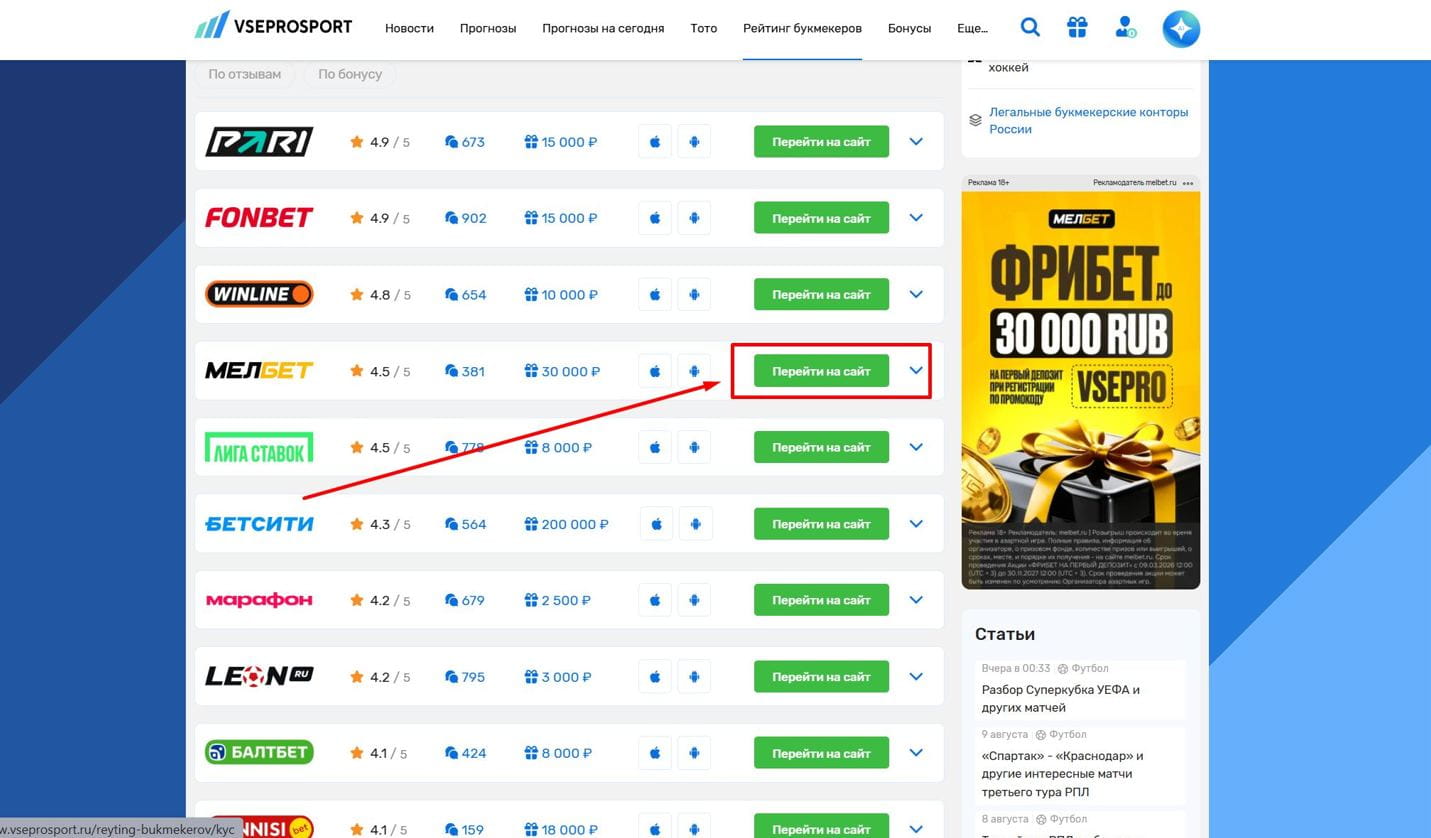Expand the Мелбет row chevron

pyautogui.click(x=916, y=371)
